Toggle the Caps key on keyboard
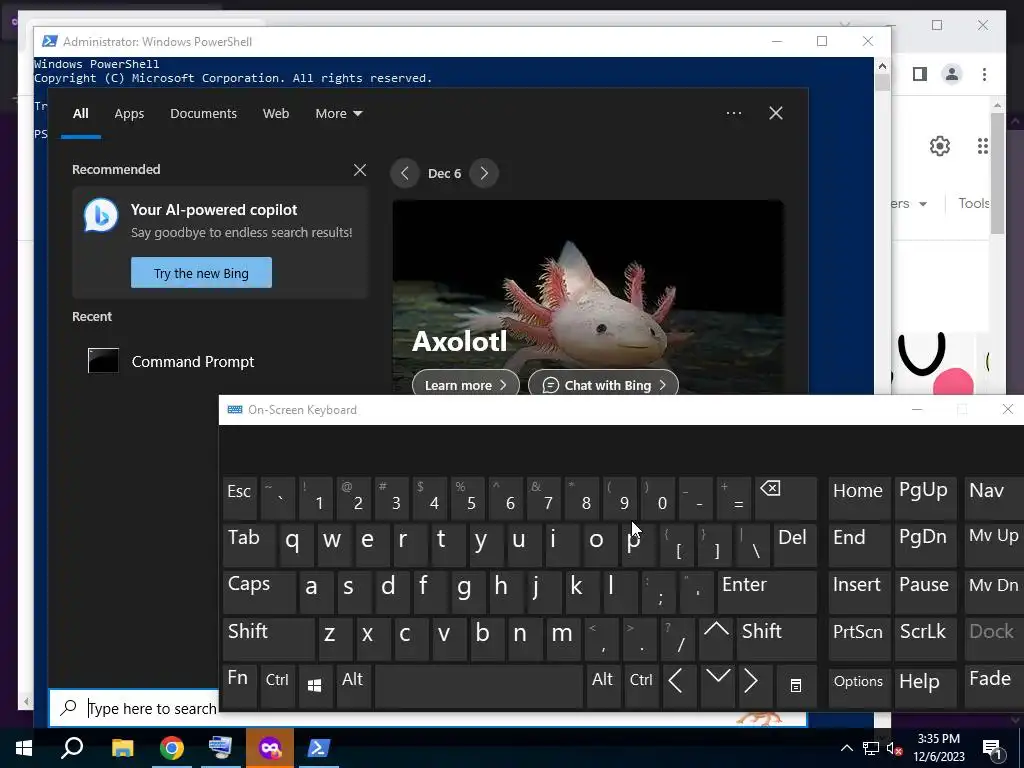The width and height of the screenshot is (1024, 768). (259, 592)
